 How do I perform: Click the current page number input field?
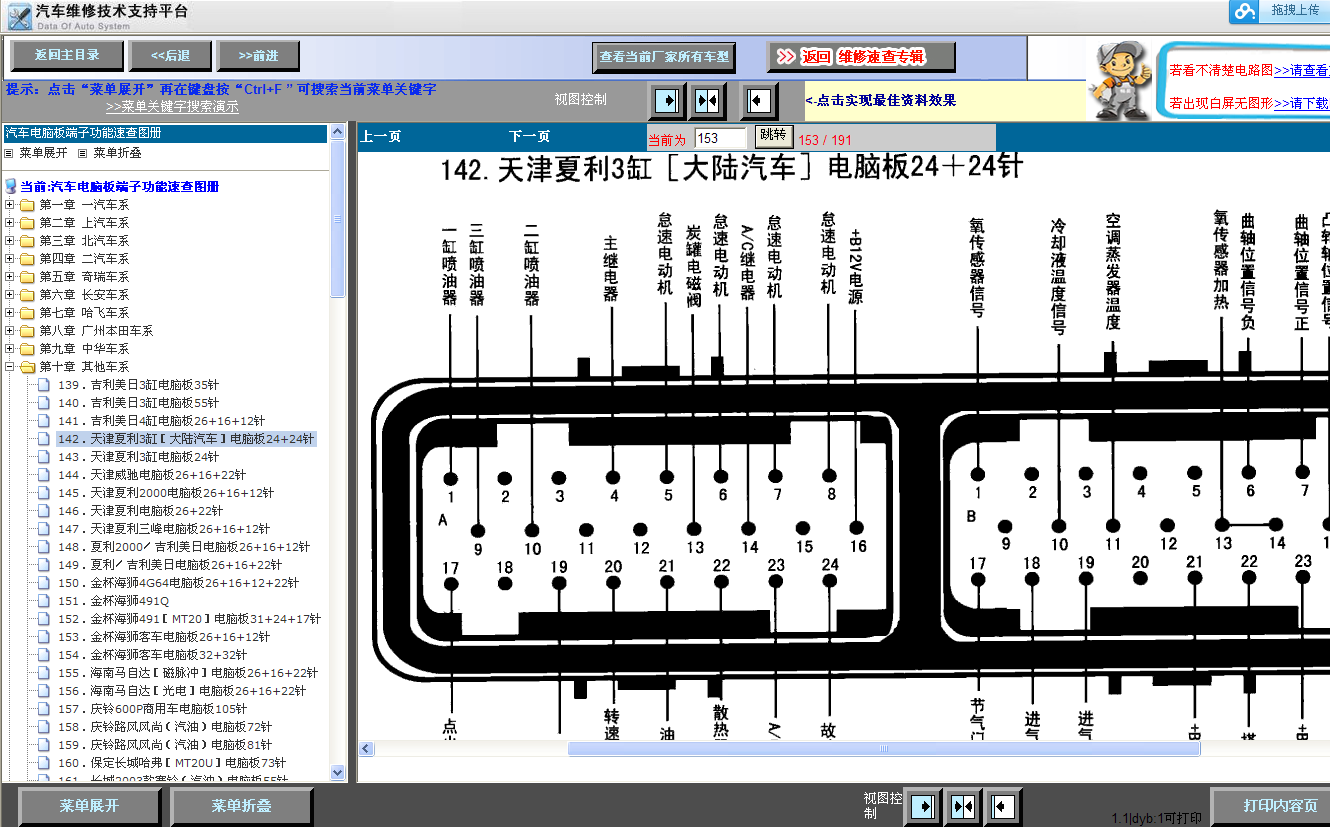pyautogui.click(x=720, y=138)
